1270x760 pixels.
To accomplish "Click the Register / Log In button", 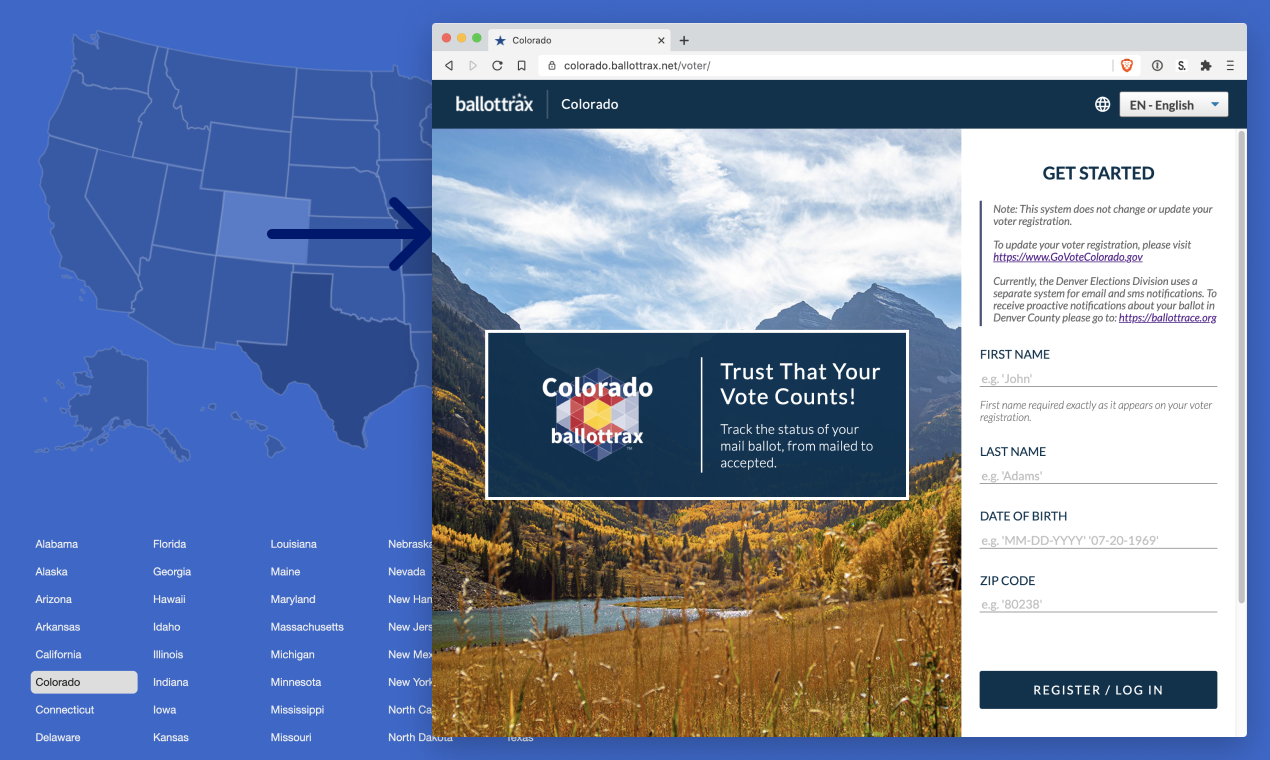I will (1098, 690).
